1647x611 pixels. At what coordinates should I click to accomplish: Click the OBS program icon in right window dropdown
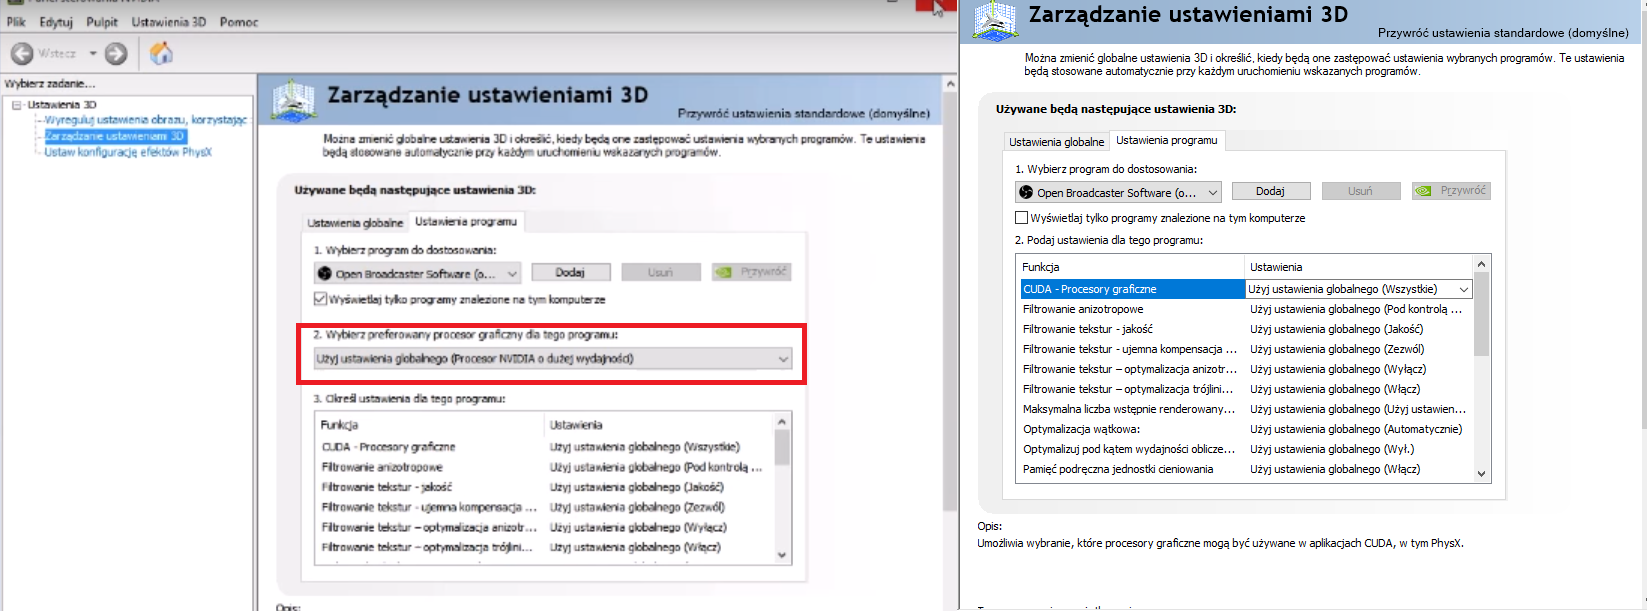1025,192
